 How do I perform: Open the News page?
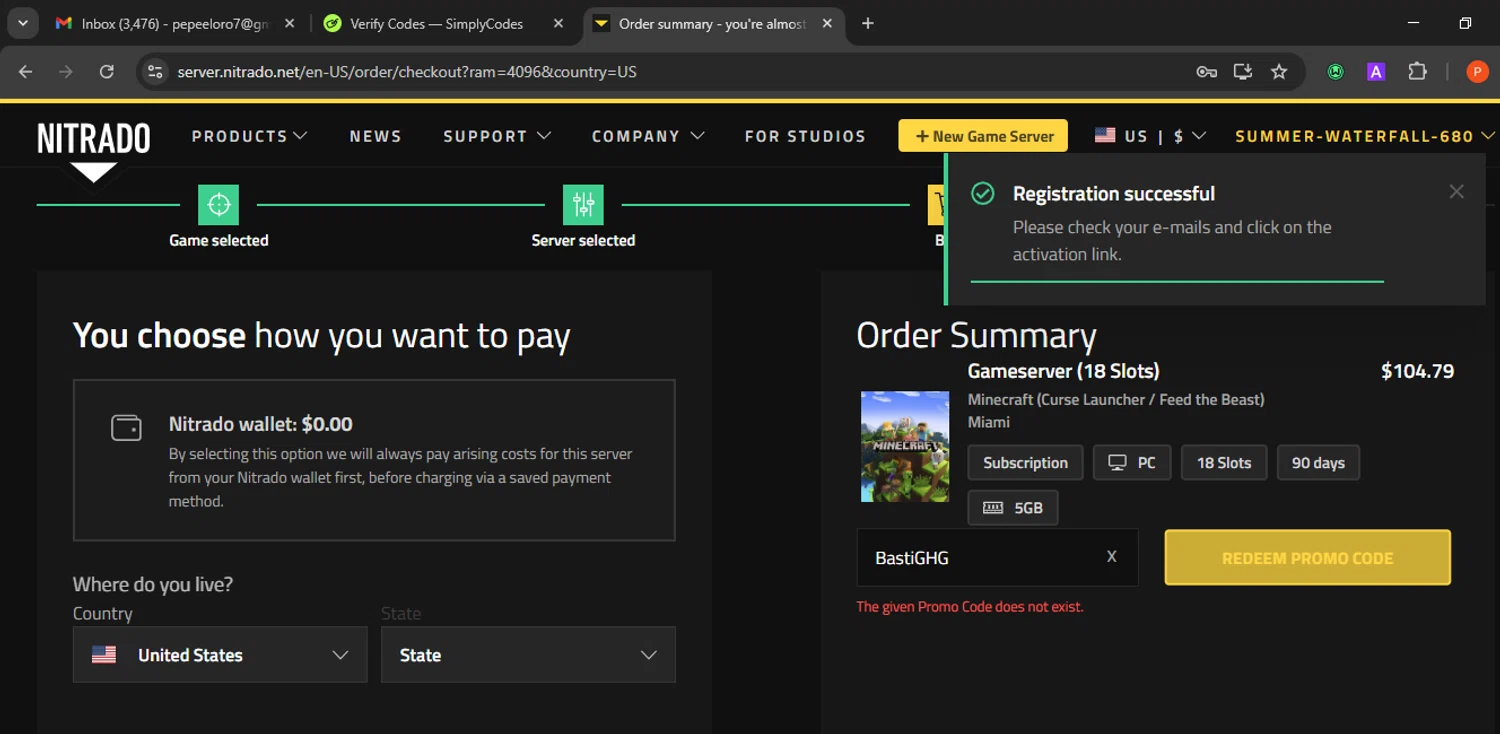click(x=375, y=136)
